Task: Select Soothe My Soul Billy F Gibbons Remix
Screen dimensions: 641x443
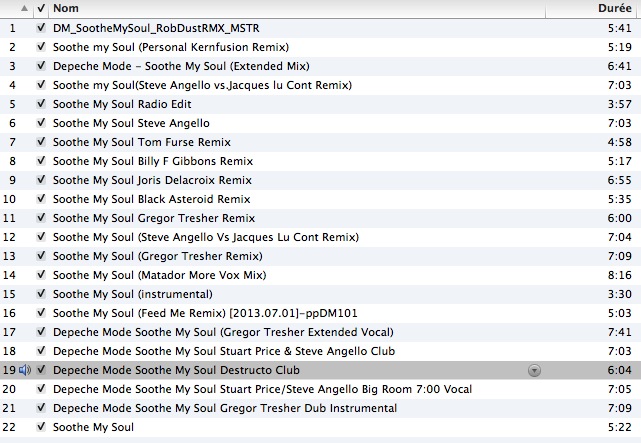Action: click(x=153, y=161)
